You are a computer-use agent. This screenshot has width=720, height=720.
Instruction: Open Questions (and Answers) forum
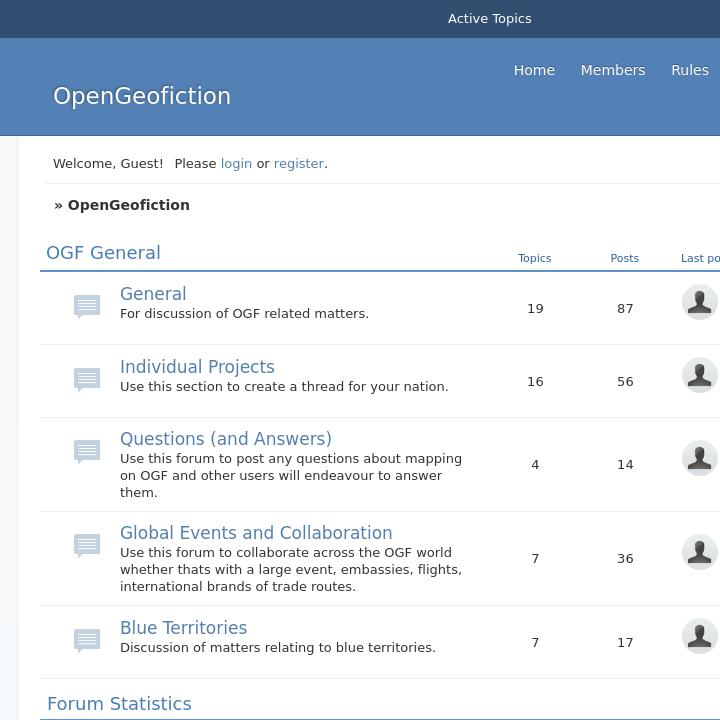[x=225, y=439]
